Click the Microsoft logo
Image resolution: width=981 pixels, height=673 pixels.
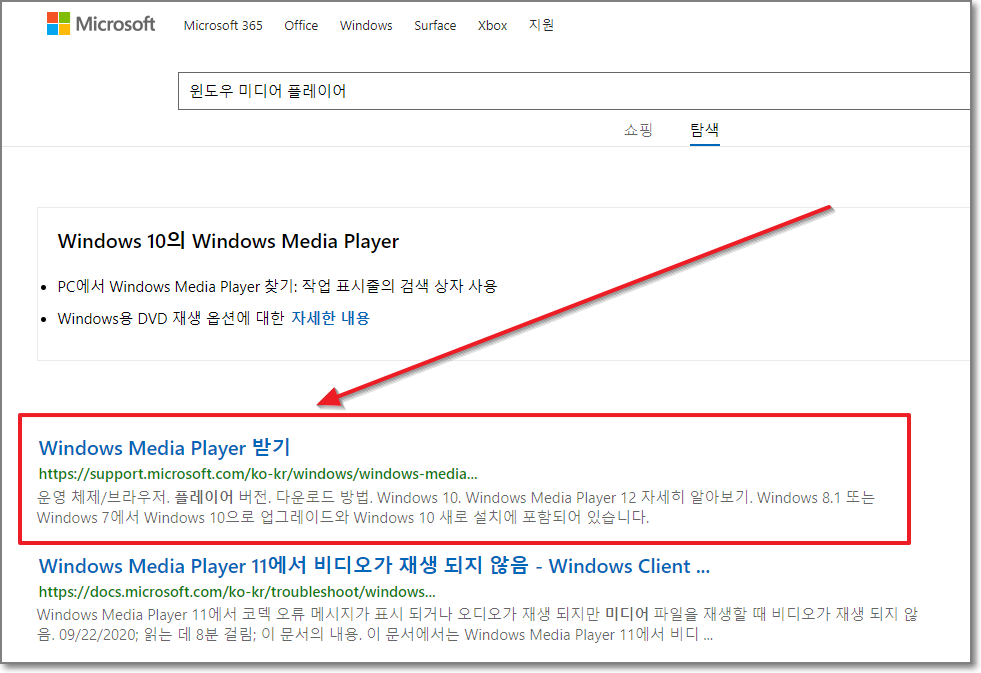(101, 24)
